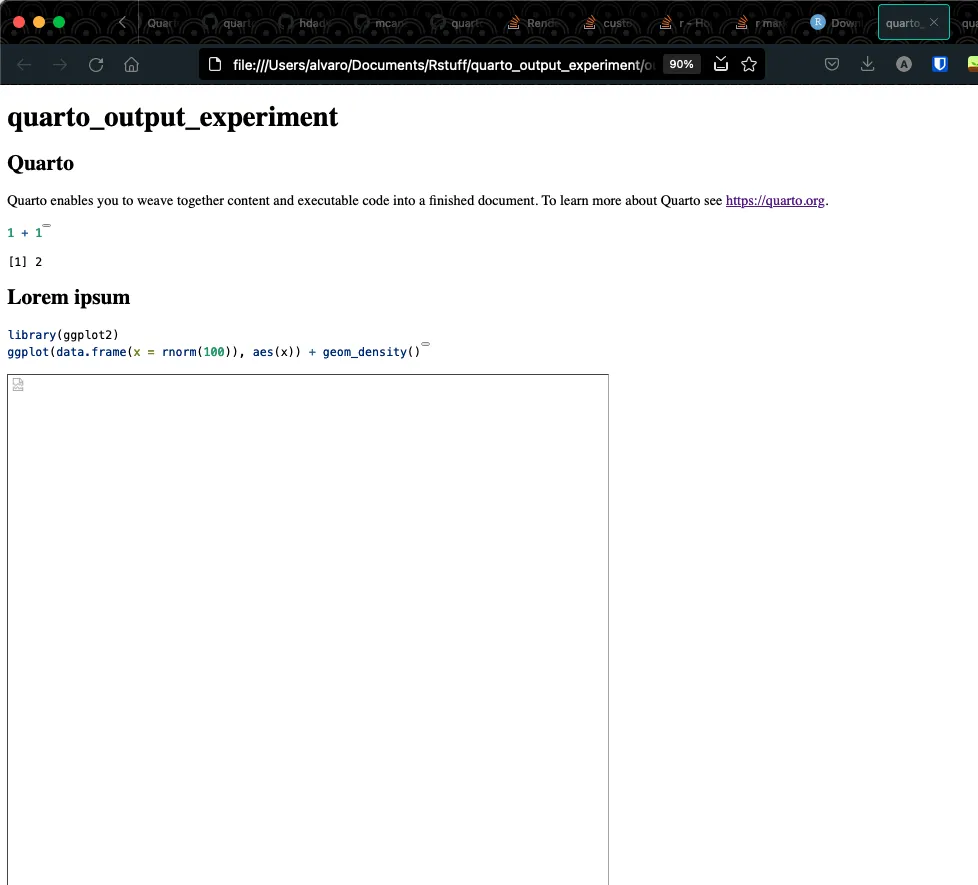Click the 1 + 1 code line
This screenshot has width=978, height=885.
pos(25,233)
